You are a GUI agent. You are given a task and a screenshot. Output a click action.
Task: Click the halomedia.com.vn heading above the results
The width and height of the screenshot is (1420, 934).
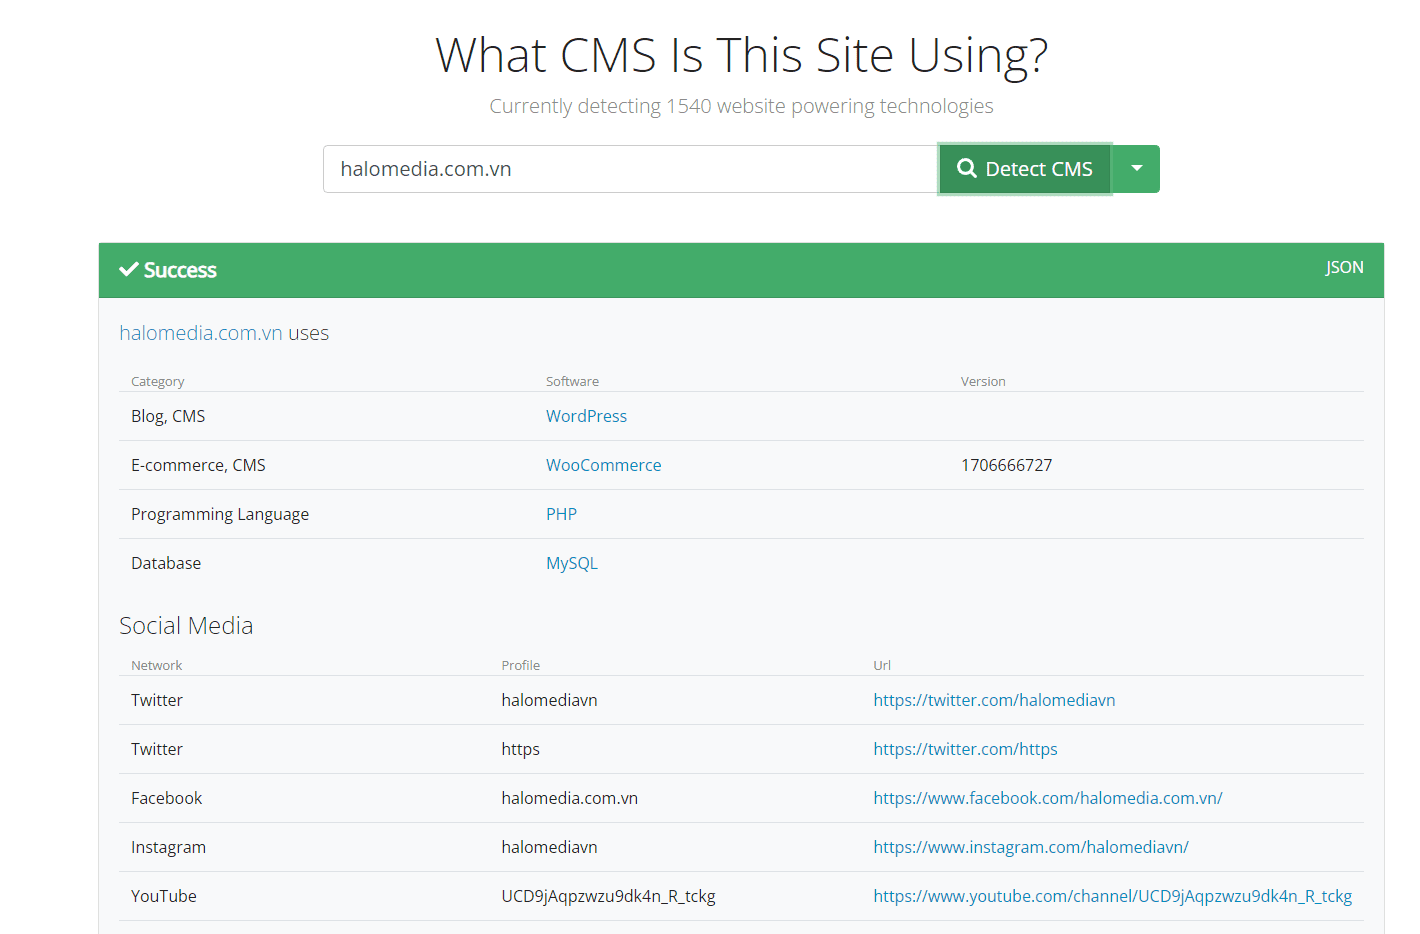pyautogui.click(x=199, y=332)
